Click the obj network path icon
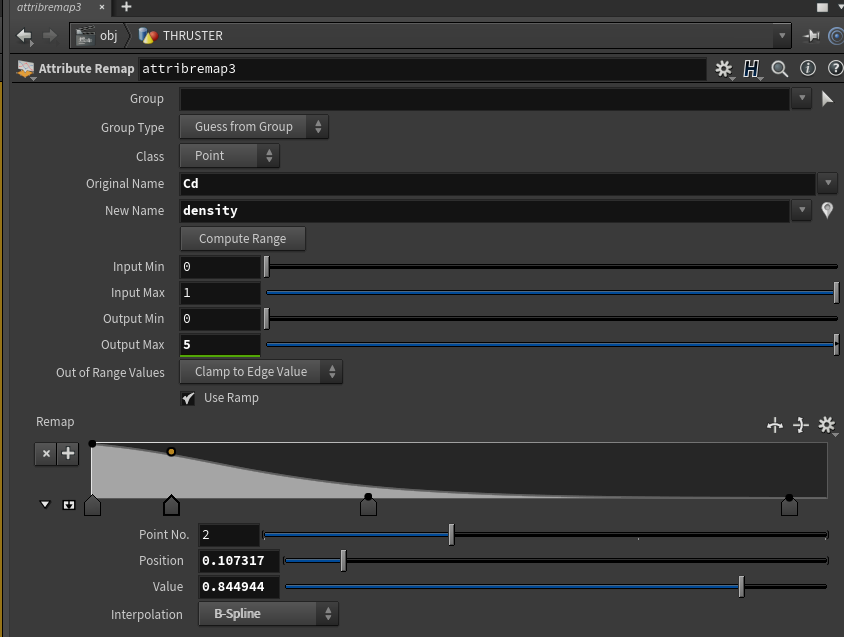Image resolution: width=844 pixels, height=637 pixels. tap(85, 36)
